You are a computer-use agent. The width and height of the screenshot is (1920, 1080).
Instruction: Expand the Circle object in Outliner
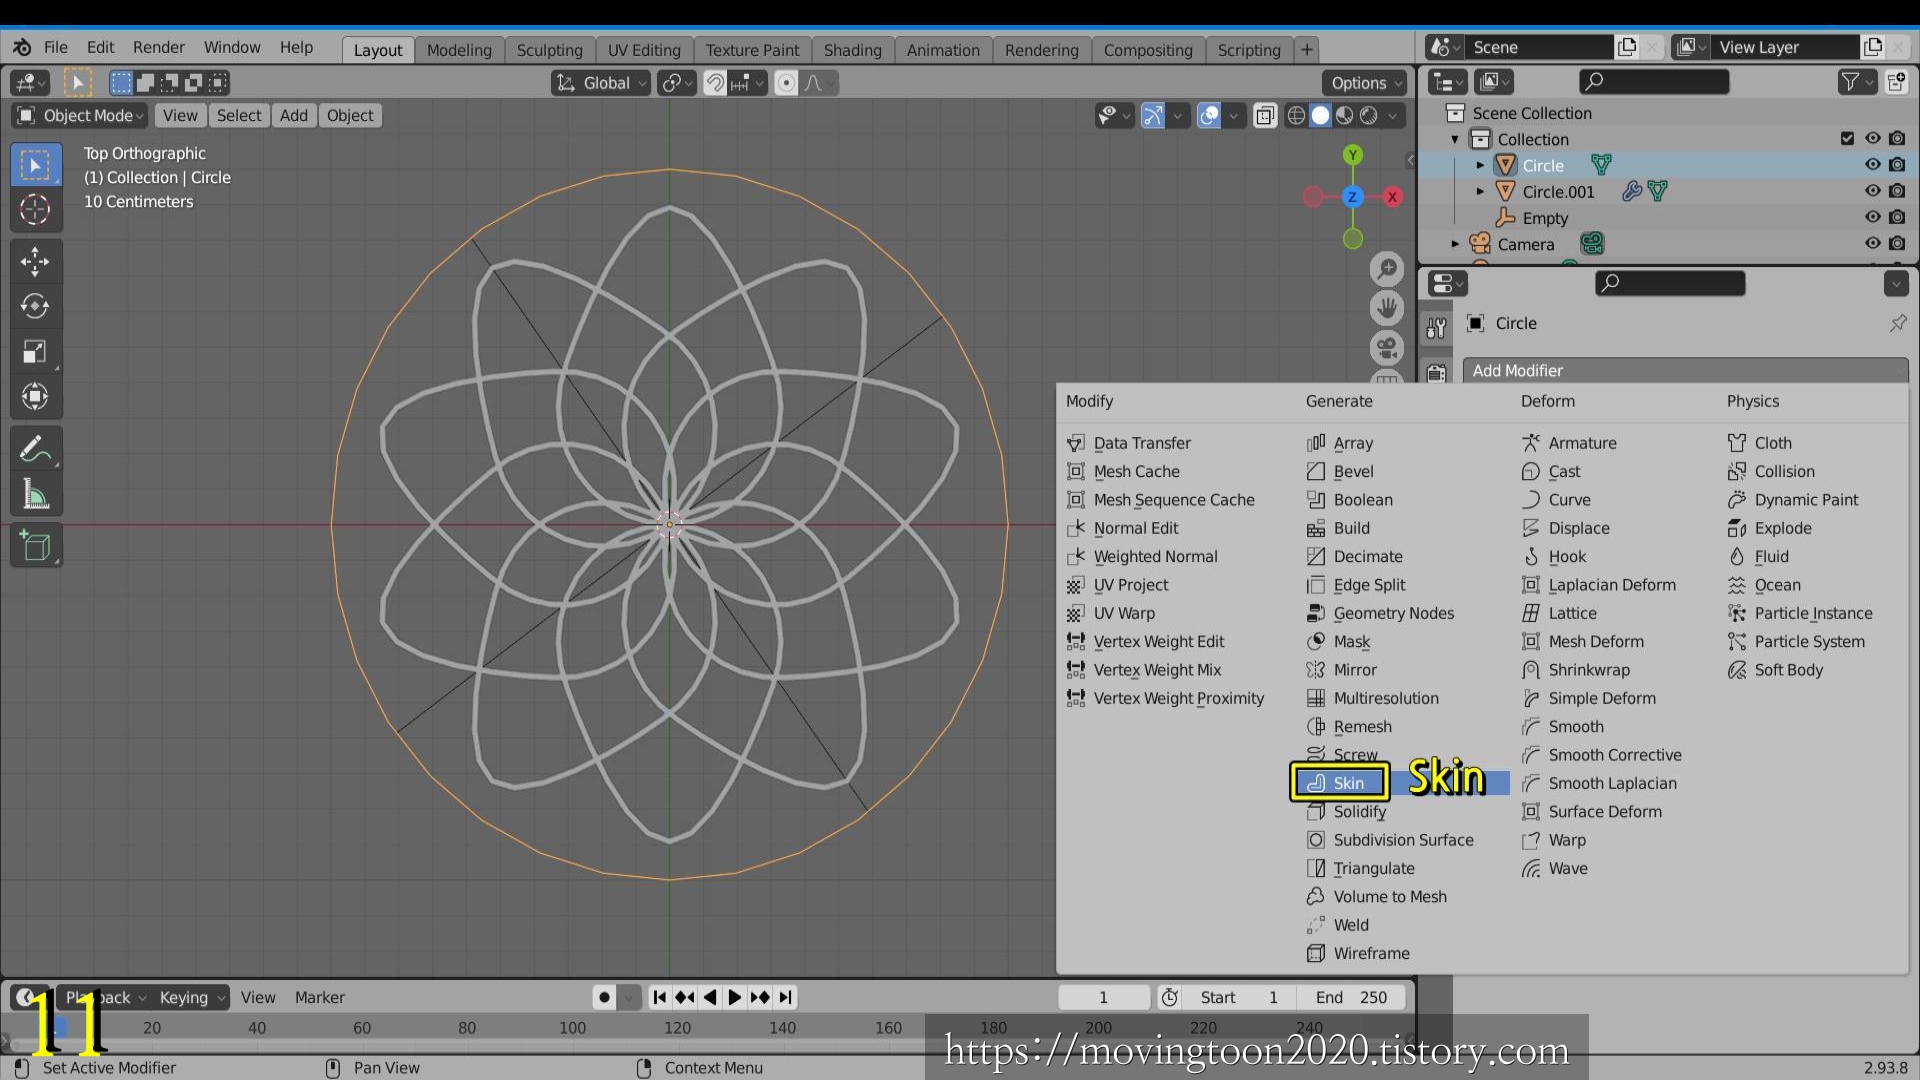(1480, 165)
